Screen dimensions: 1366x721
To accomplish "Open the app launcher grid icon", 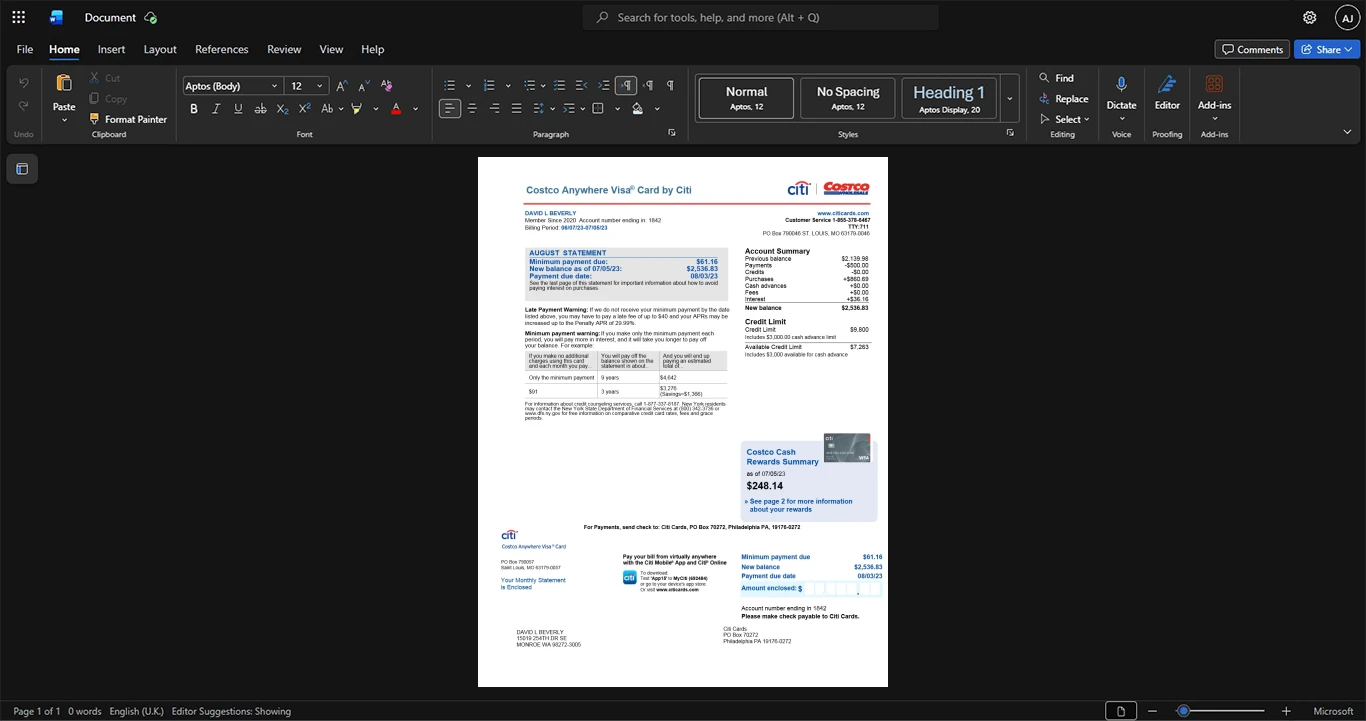I will [x=18, y=17].
